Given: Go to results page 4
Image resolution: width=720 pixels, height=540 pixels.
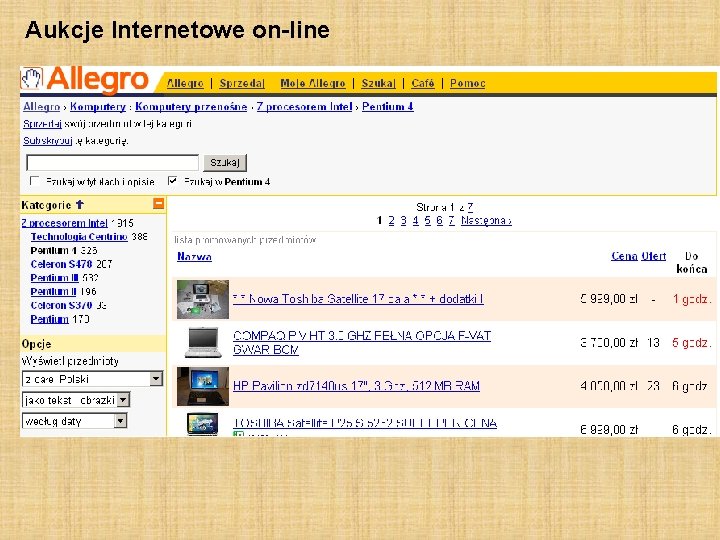Looking at the screenshot, I should 416,220.
